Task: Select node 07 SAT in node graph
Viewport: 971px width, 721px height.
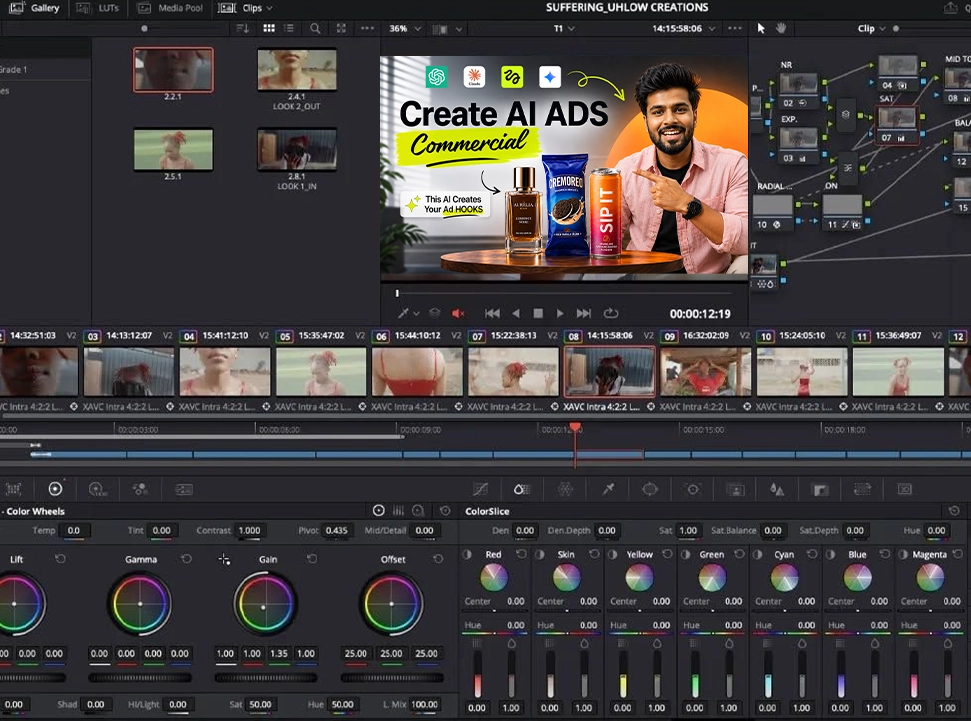Action: click(897, 124)
